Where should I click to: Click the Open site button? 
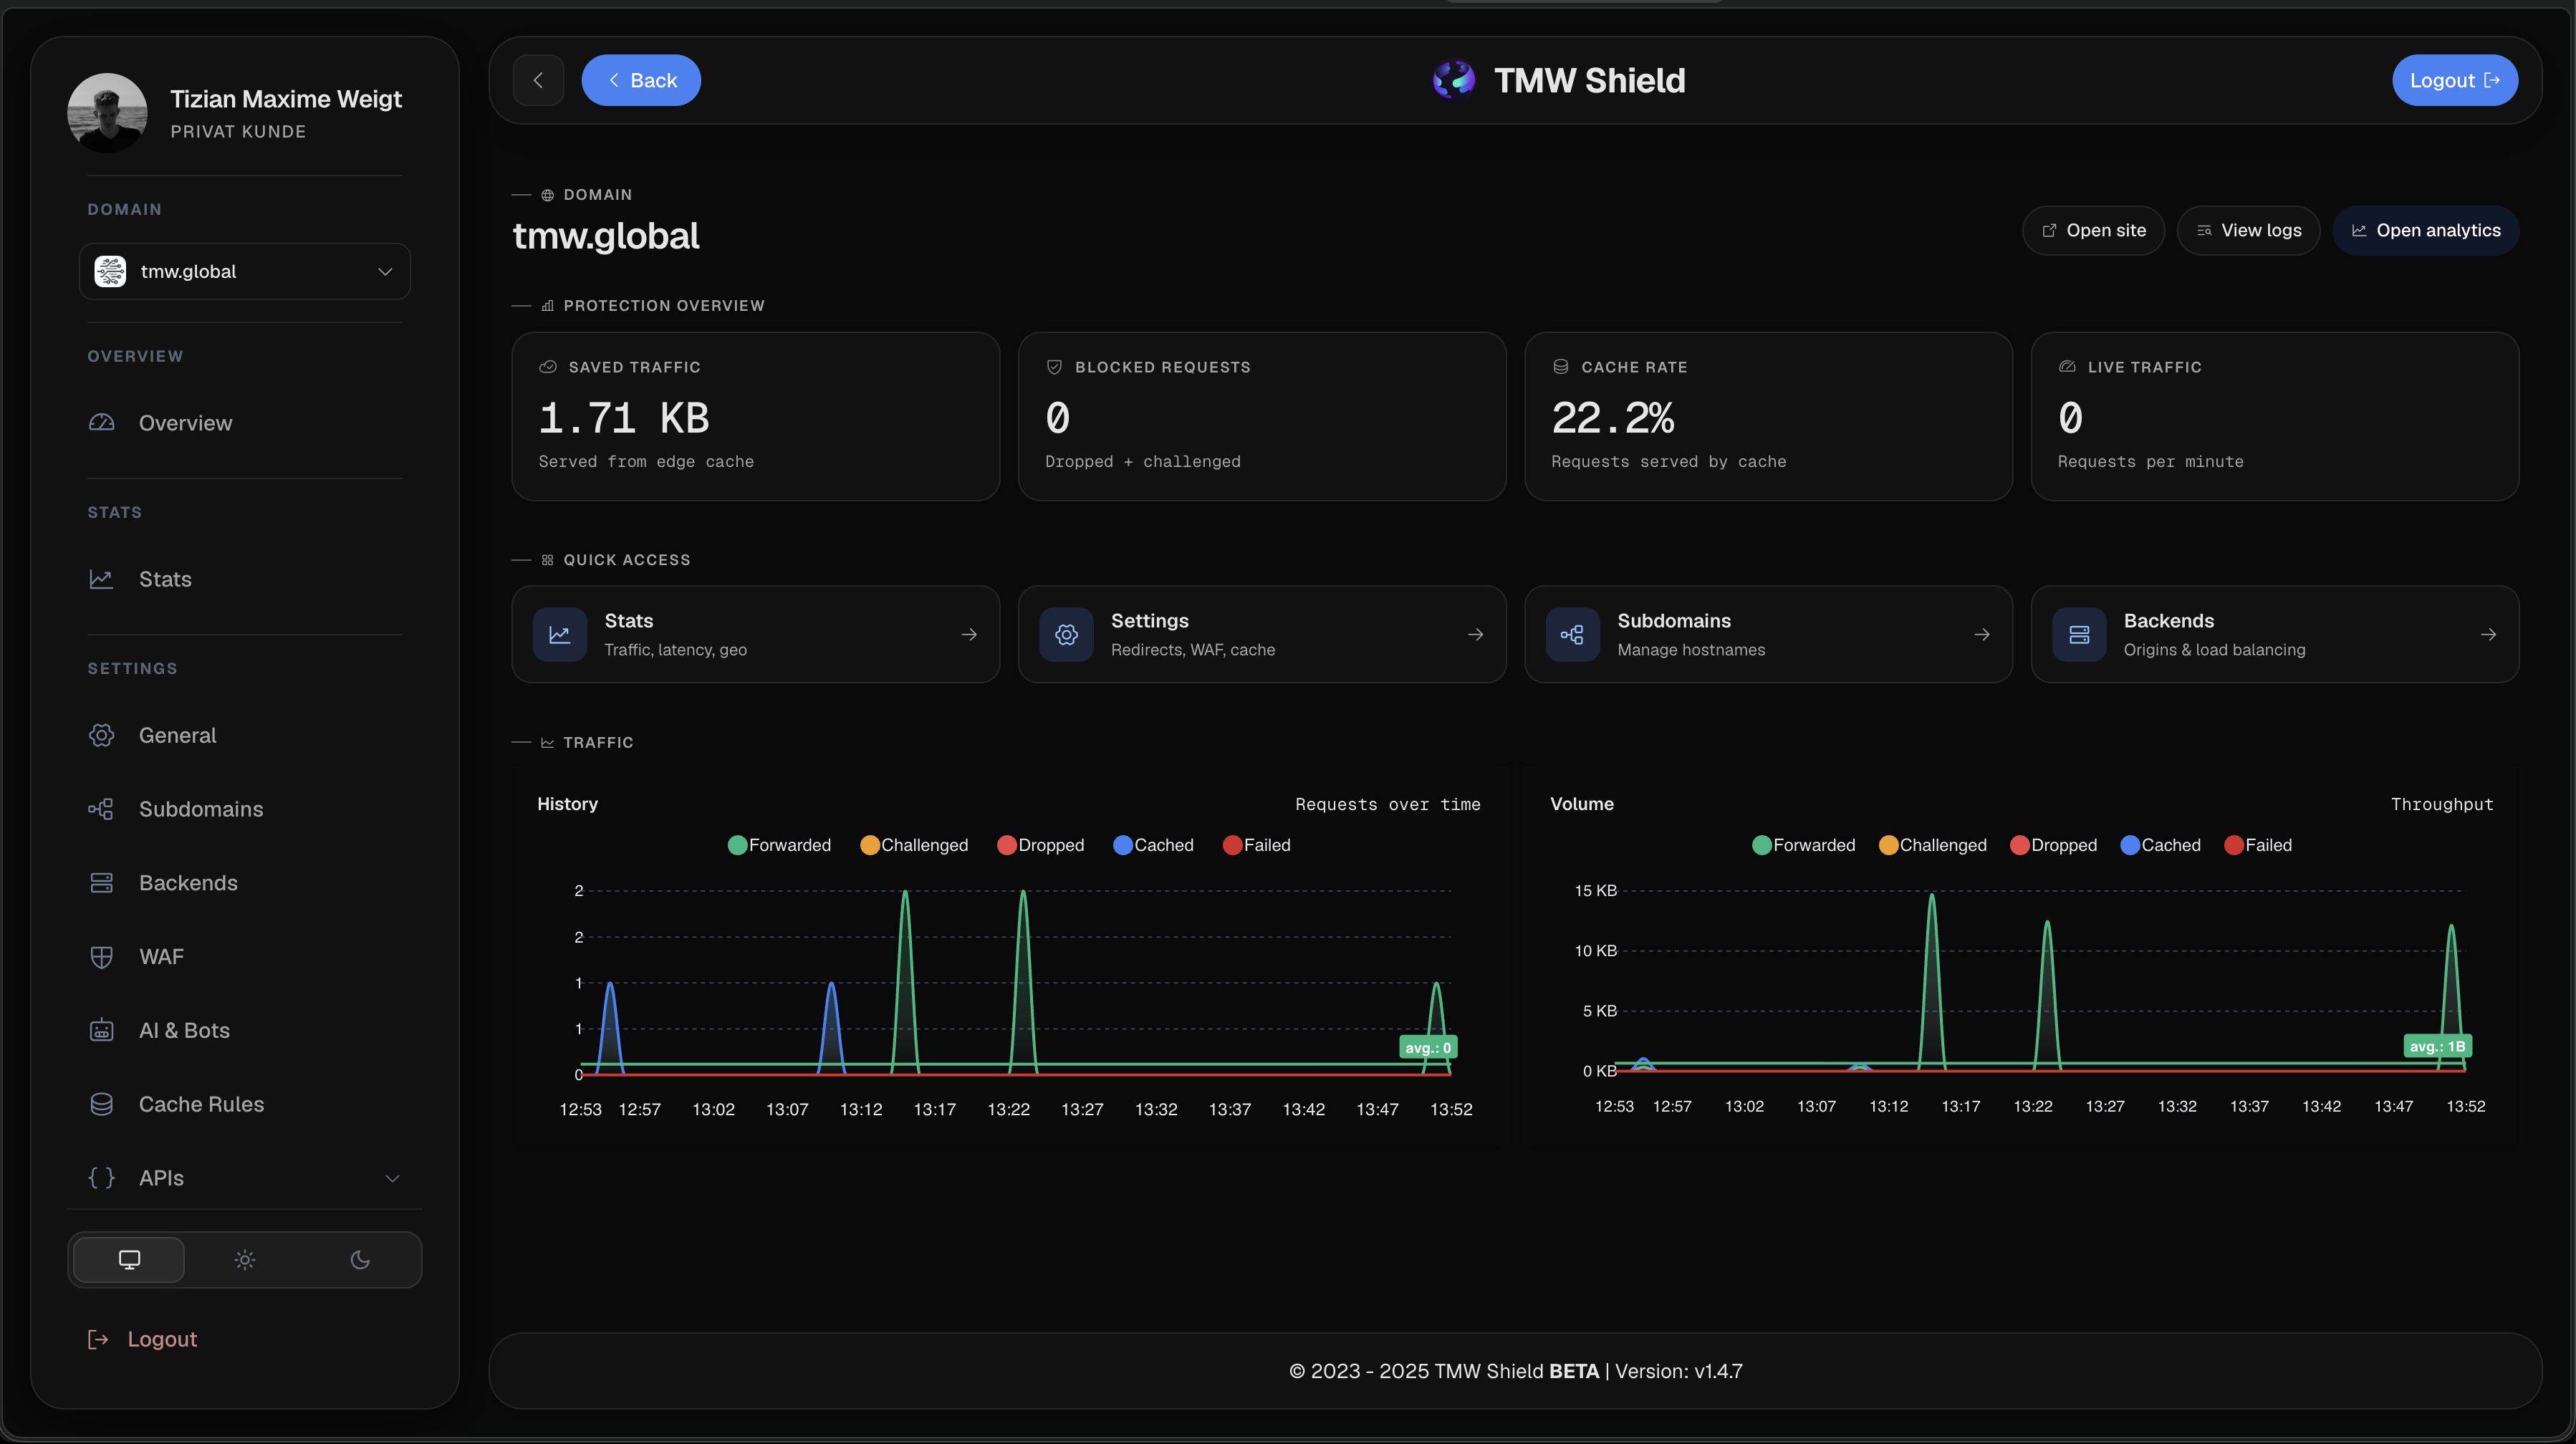tap(2093, 230)
